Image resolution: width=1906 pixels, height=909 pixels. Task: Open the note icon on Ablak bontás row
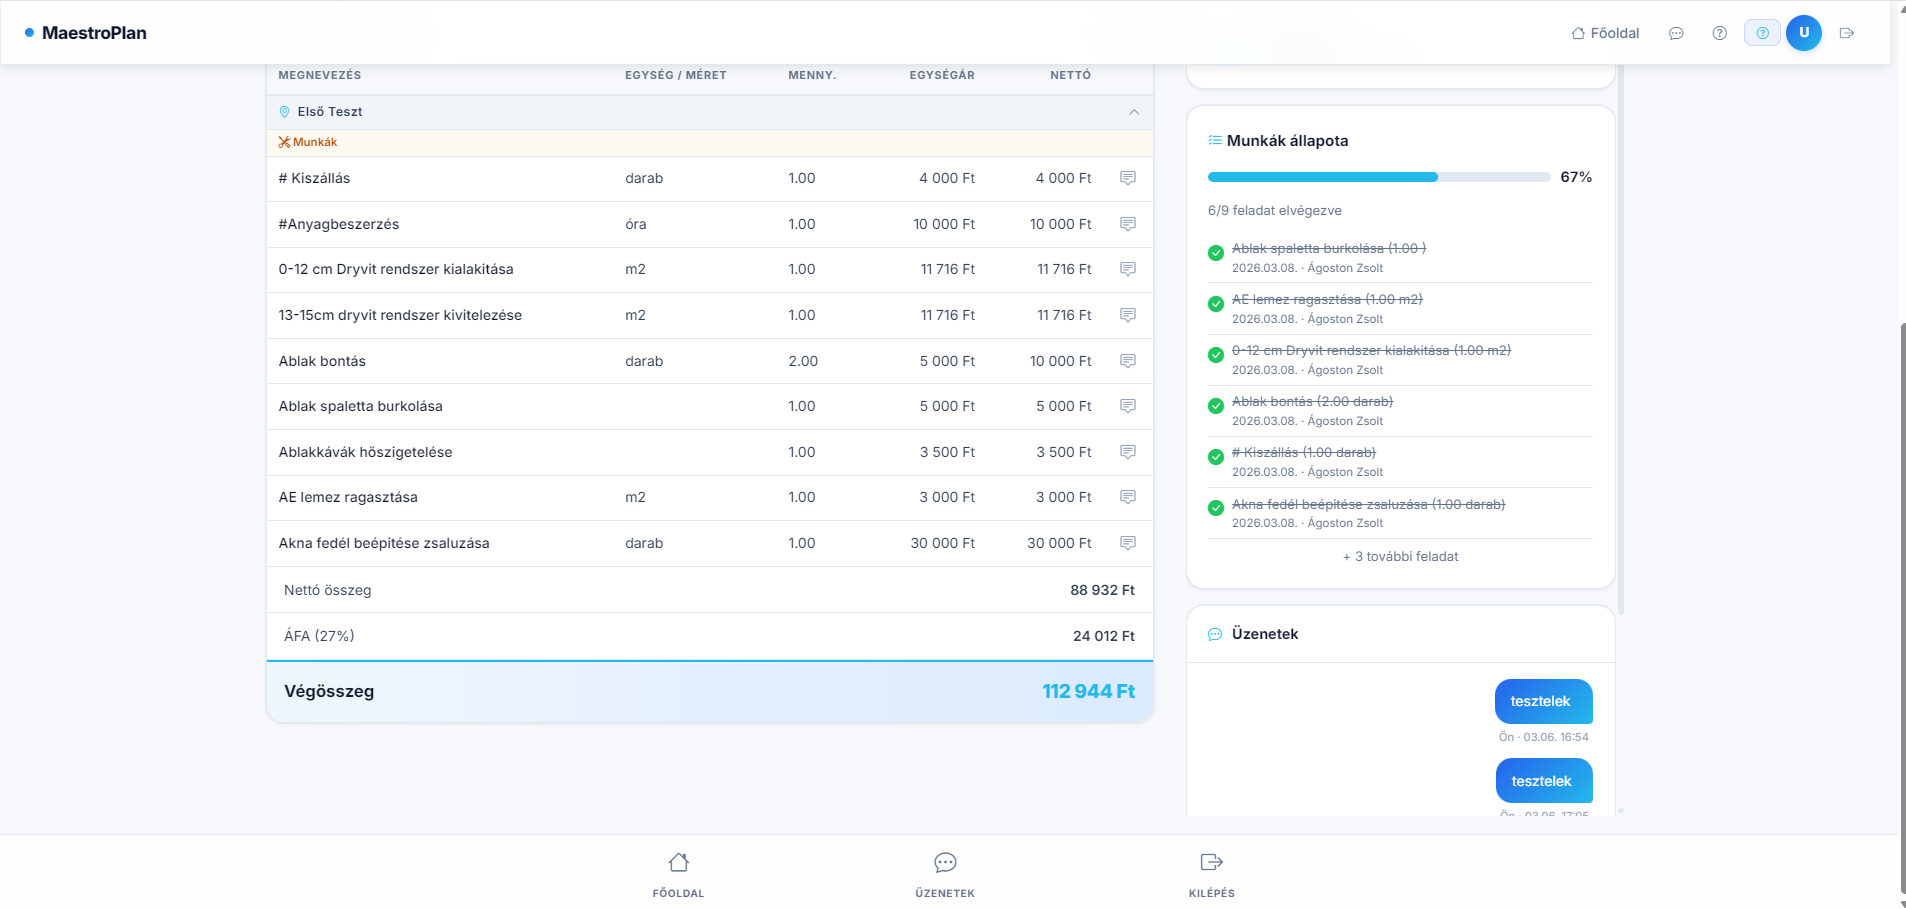(x=1127, y=361)
